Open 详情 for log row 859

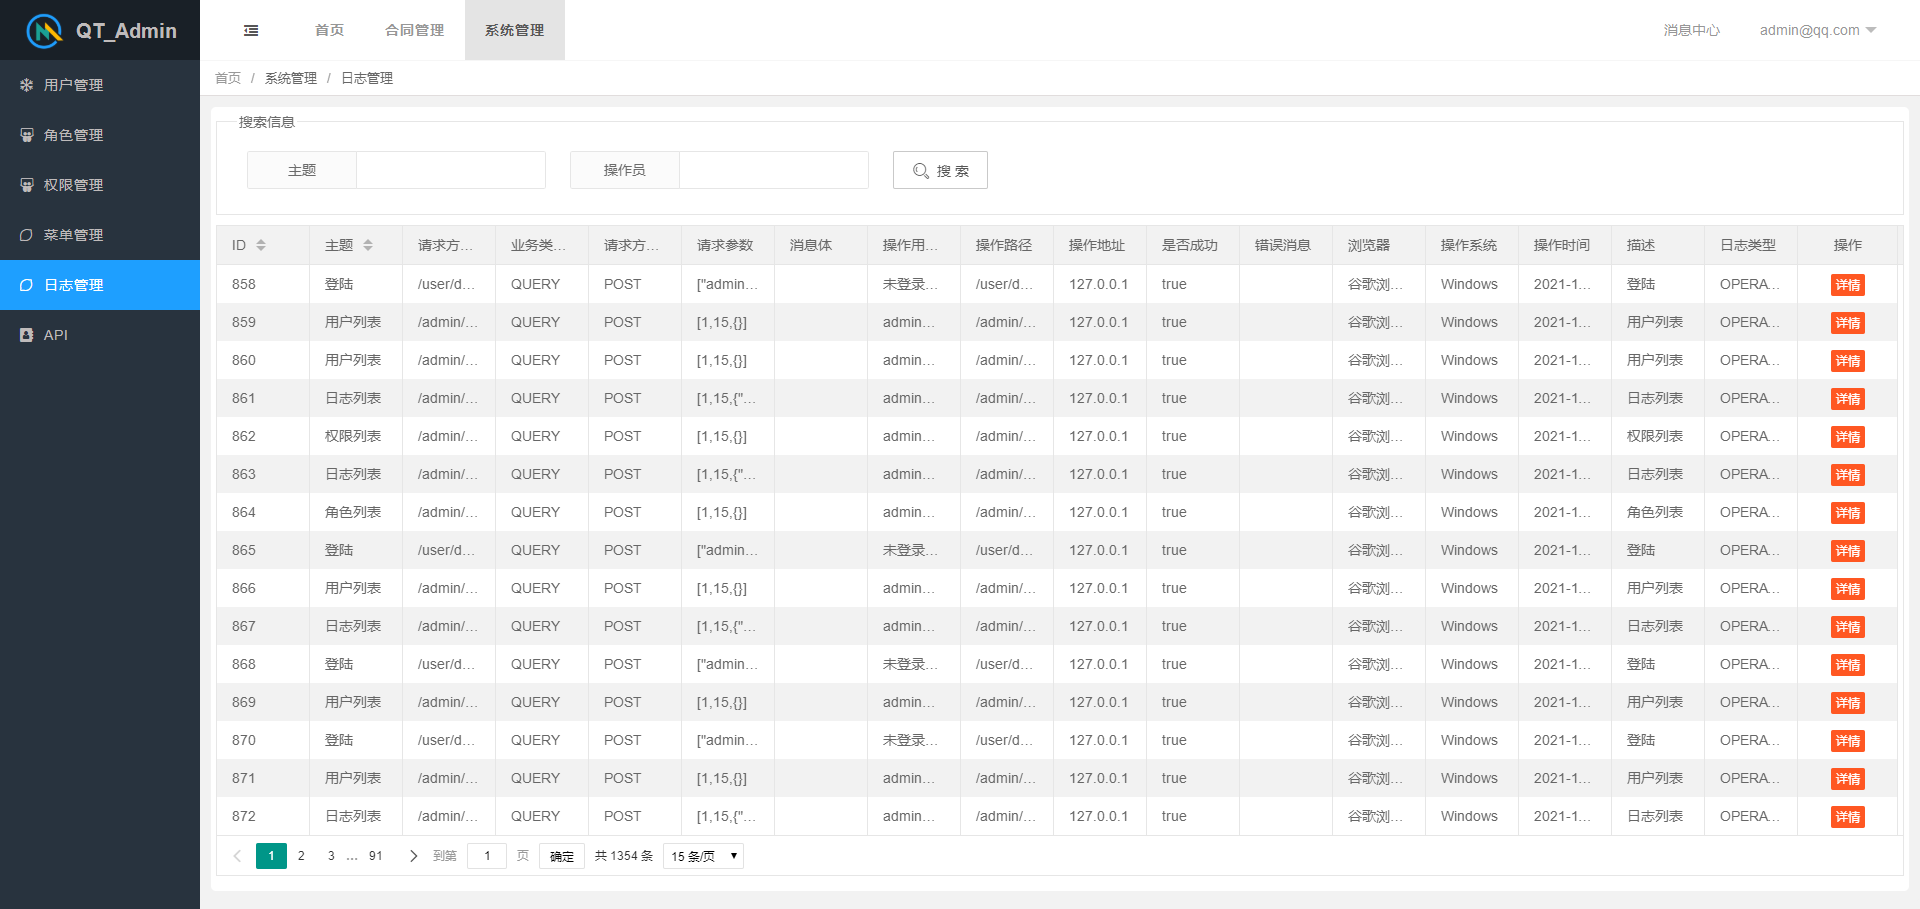click(1847, 323)
